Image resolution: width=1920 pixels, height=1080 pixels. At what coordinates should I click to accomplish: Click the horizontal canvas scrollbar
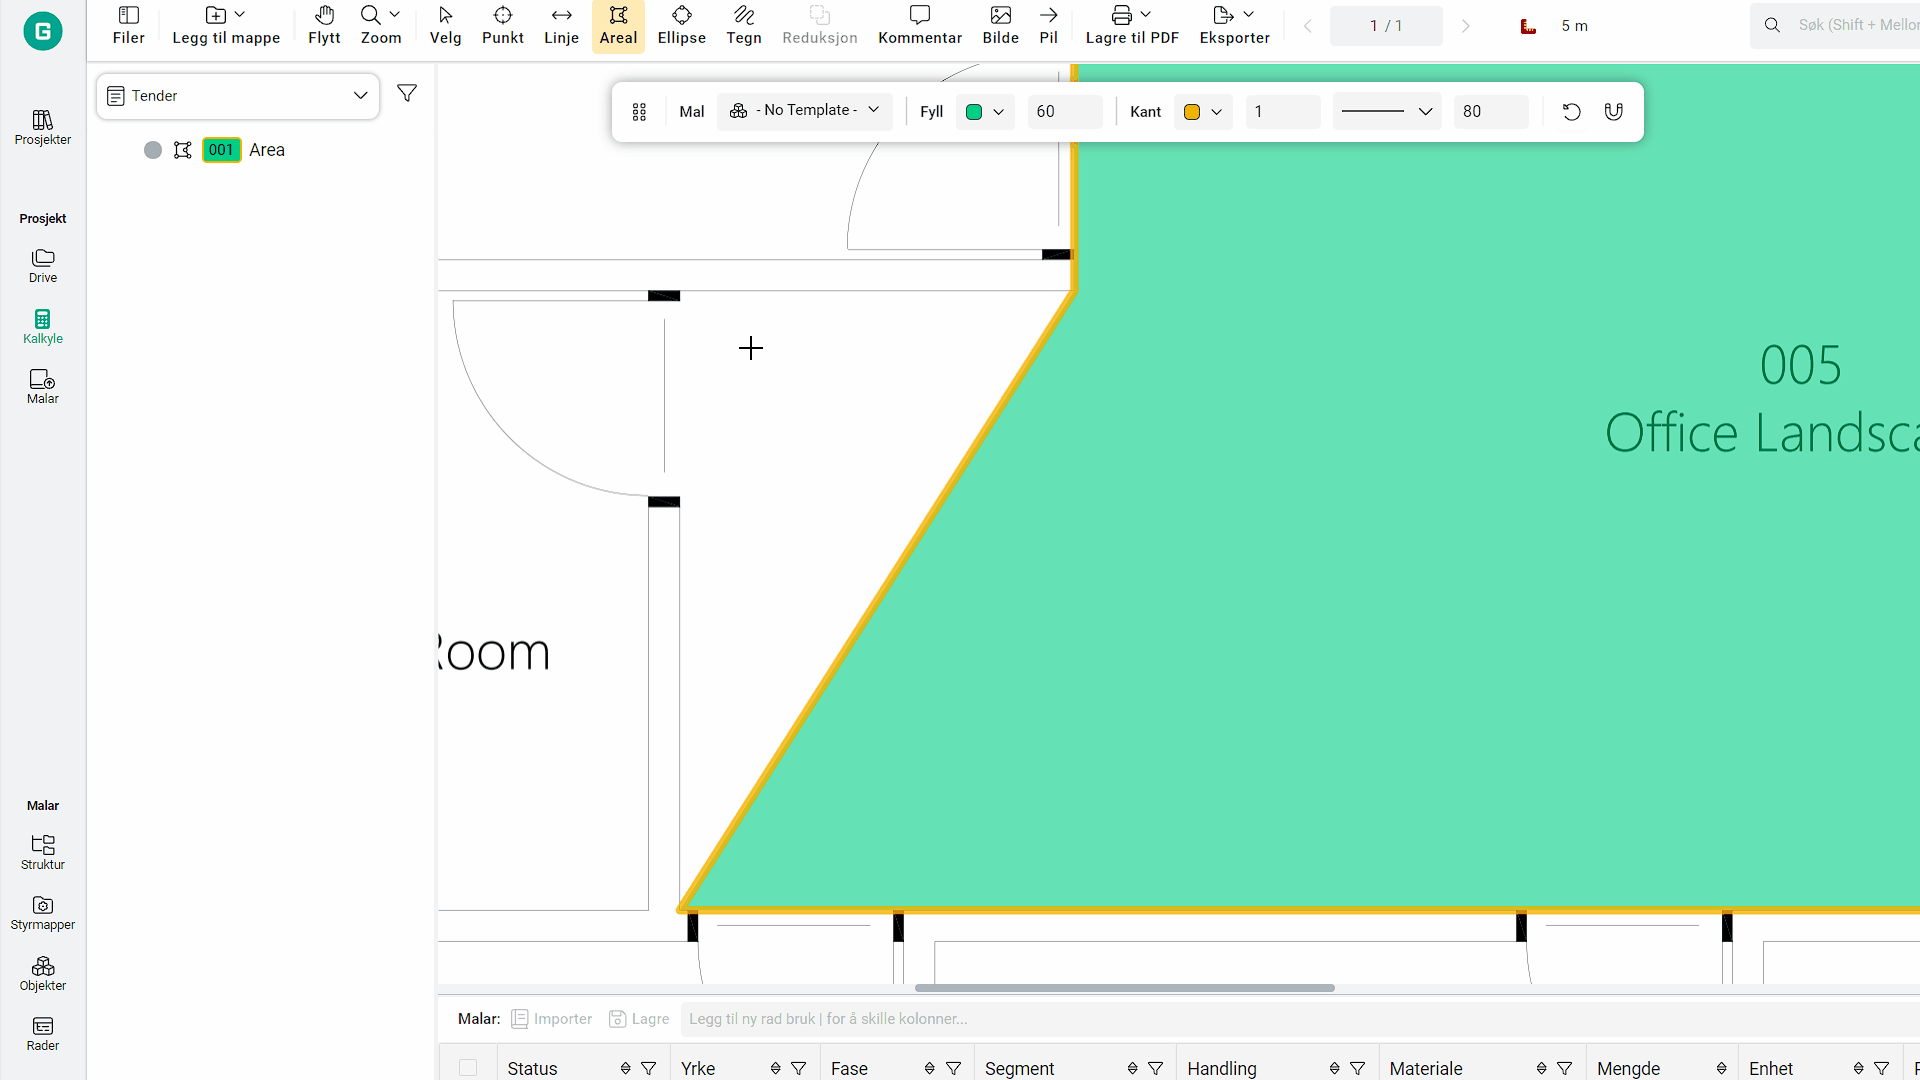[x=1124, y=988]
